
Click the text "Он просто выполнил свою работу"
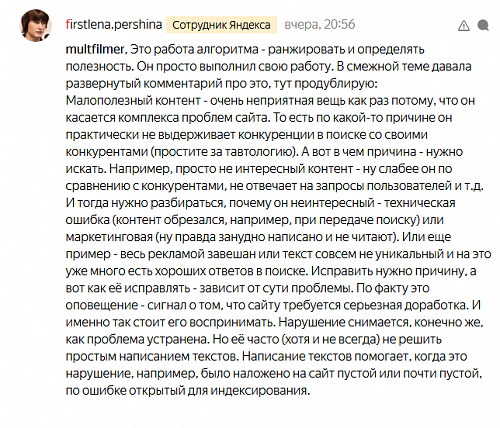pos(233,66)
